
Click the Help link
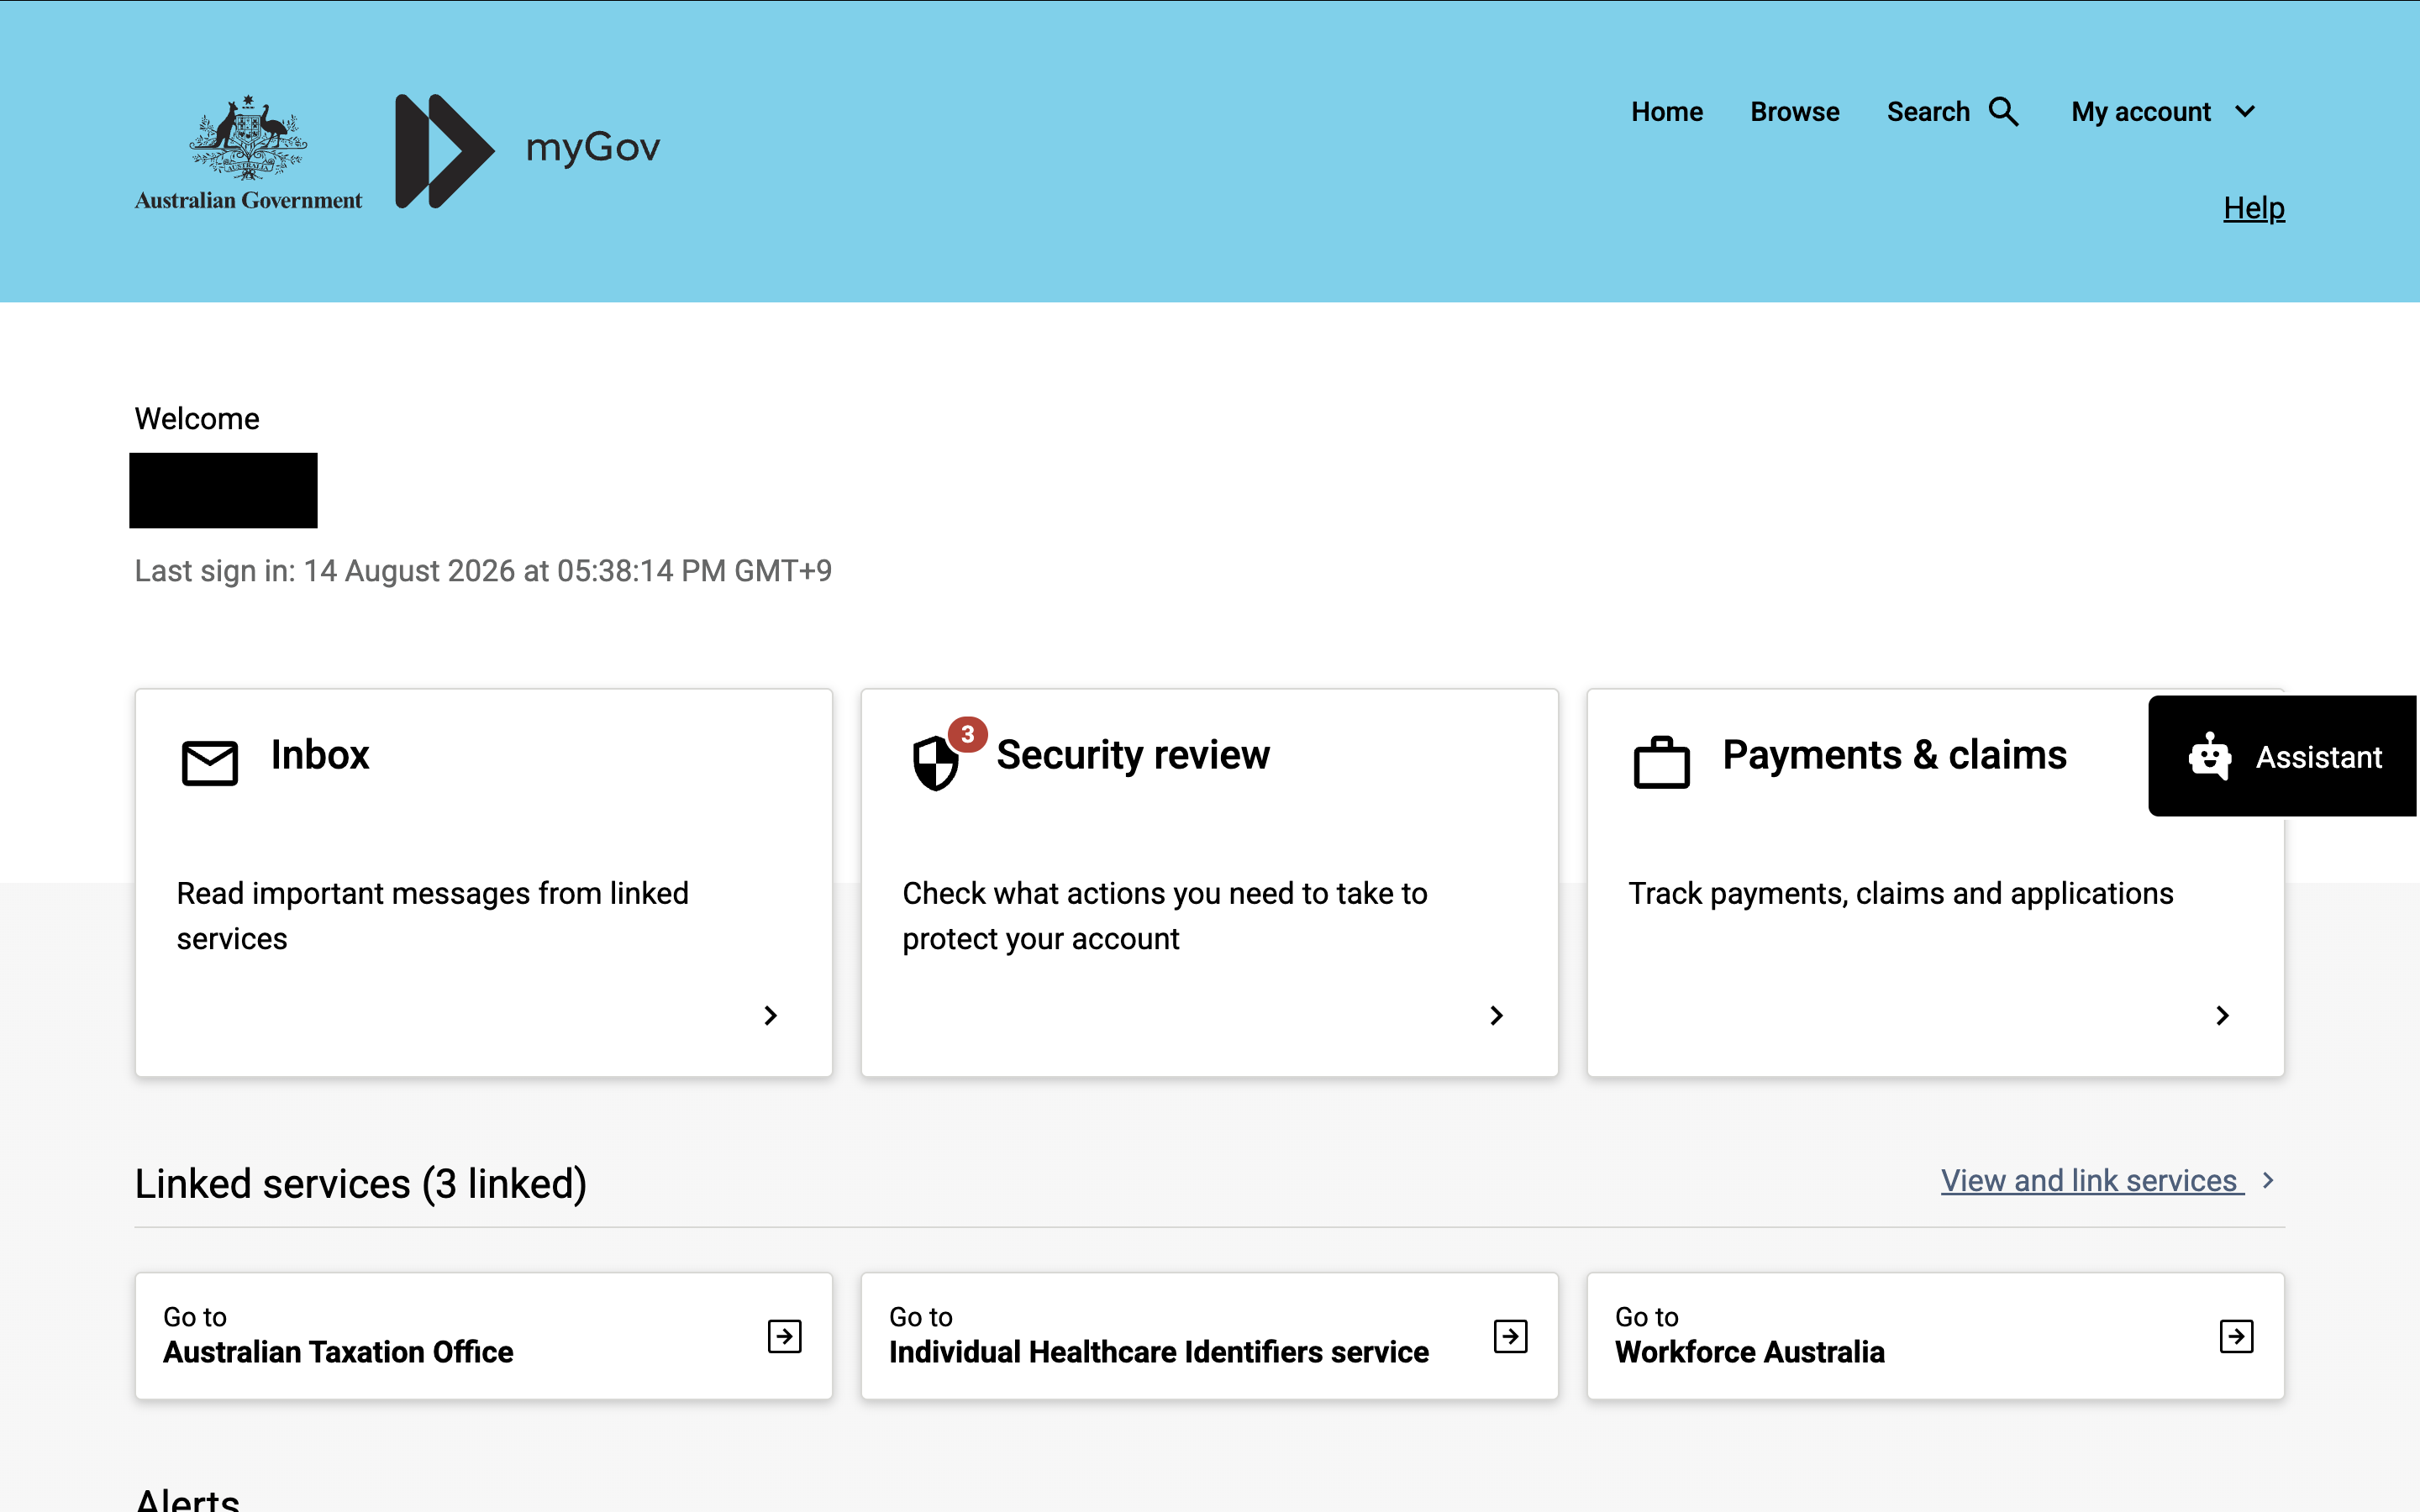(x=2254, y=208)
